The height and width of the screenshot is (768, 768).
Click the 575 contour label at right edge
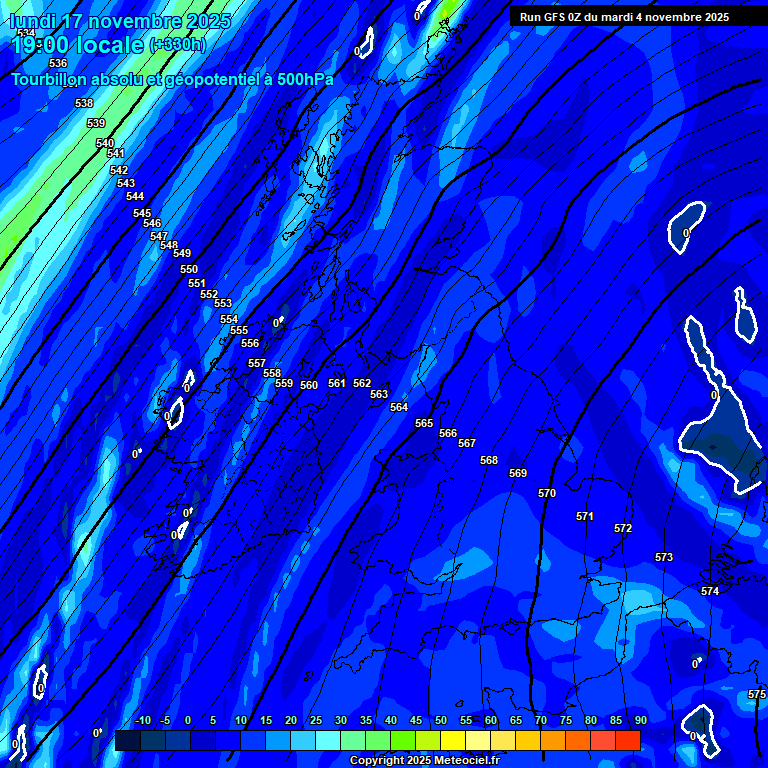pos(757,695)
